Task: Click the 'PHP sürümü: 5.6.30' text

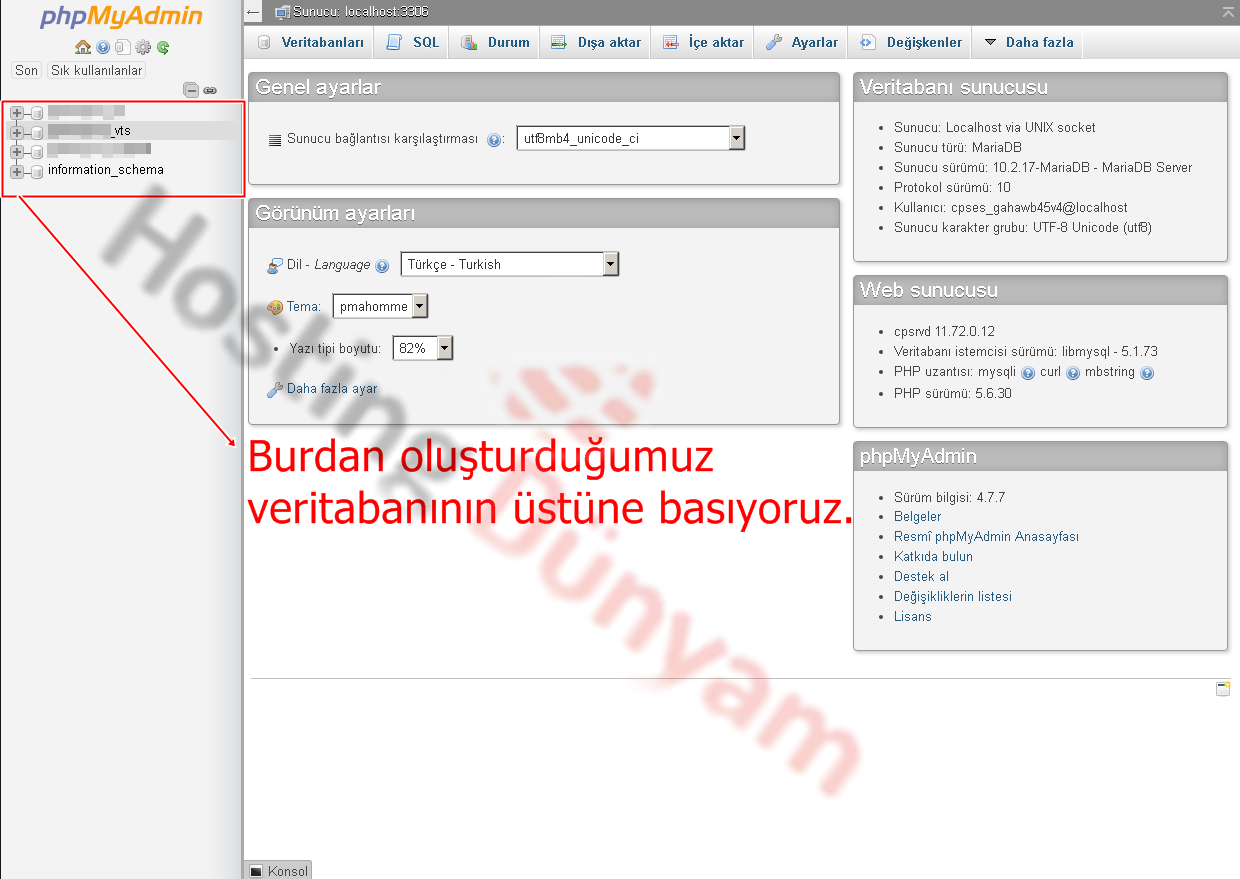Action: pyautogui.click(x=953, y=394)
